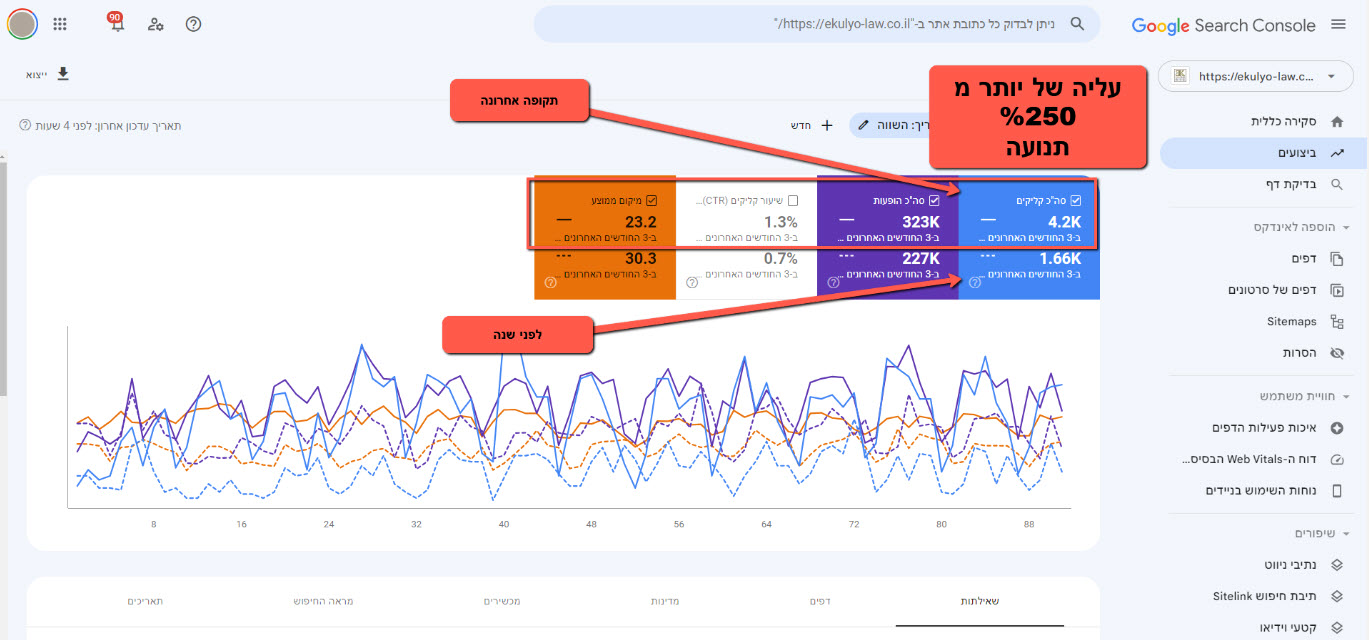Toggle the מיקום ממוצע checkbox
Screen dimensions: 1369x640
(x=652, y=200)
